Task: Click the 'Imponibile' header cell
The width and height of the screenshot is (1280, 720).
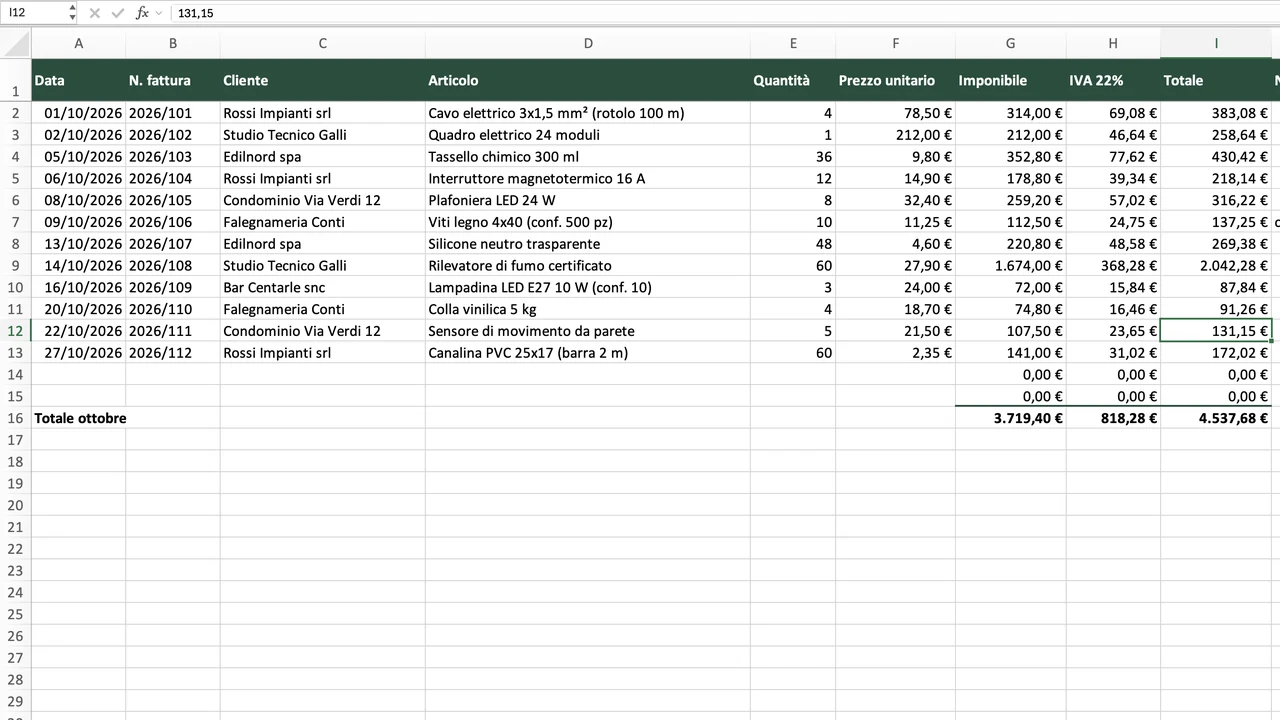Action: 1011,80
